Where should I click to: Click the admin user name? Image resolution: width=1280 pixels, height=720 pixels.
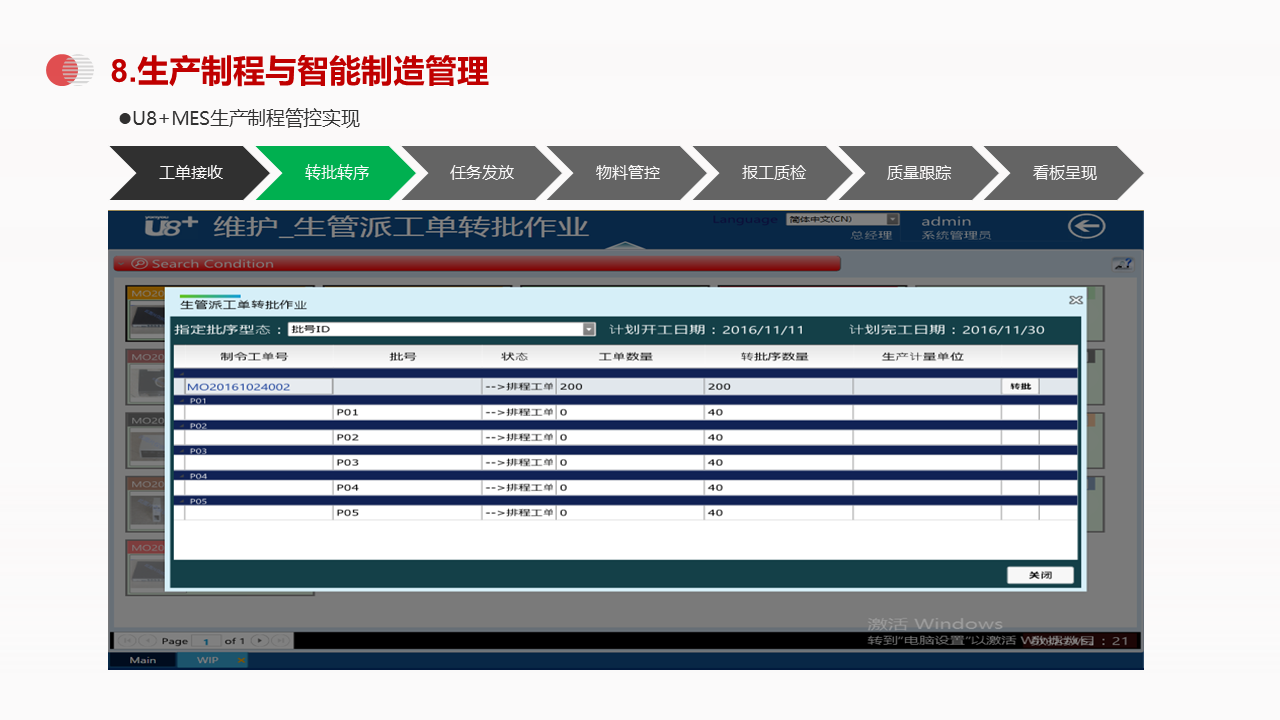pyautogui.click(x=946, y=221)
